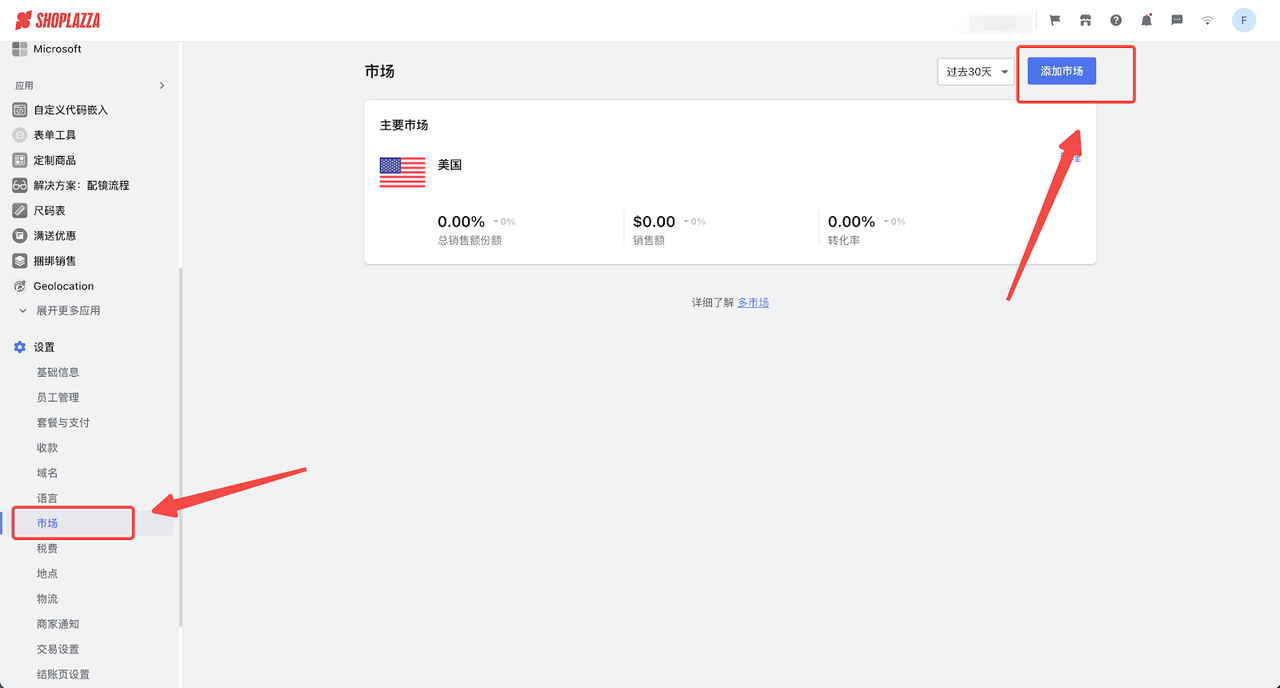Click the 自定义代码嵌入 code icon
The height and width of the screenshot is (688, 1280).
tap(19, 110)
